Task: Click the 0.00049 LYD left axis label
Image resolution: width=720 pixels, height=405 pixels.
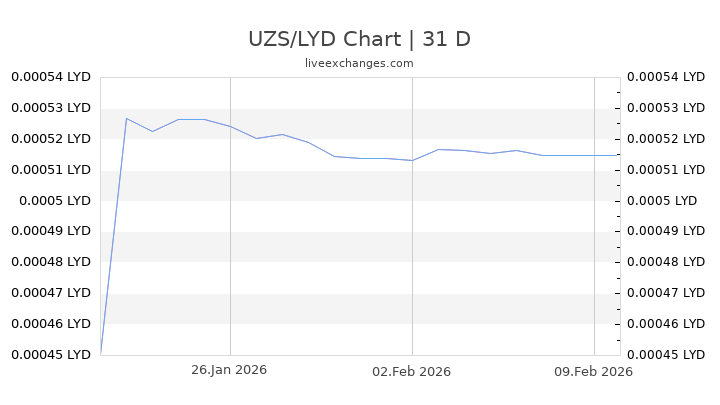Action: [x=51, y=231]
